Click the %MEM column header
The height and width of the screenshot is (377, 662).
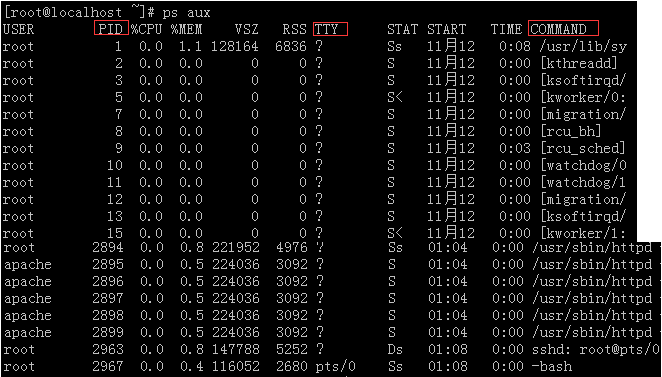[x=187, y=29]
